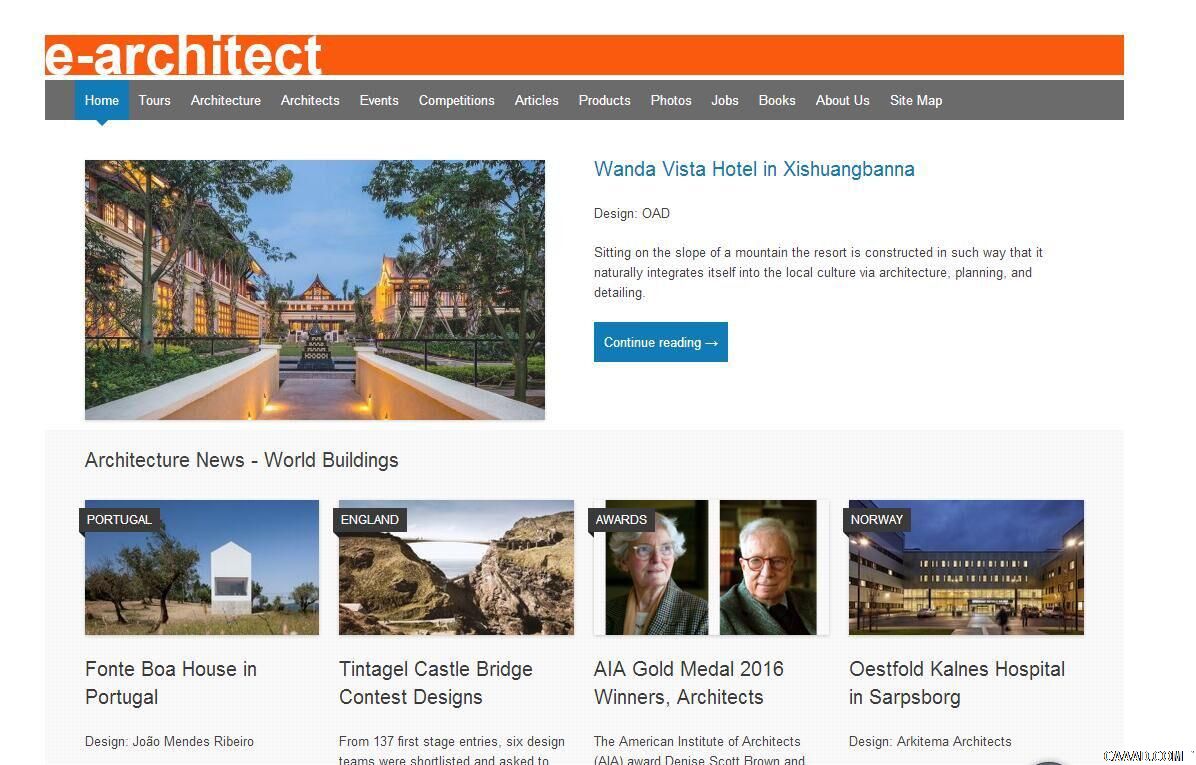Open the Wanda Vista Hotel in Xishuangbanna headline
Viewport: 1196px width, 765px height.
click(754, 169)
